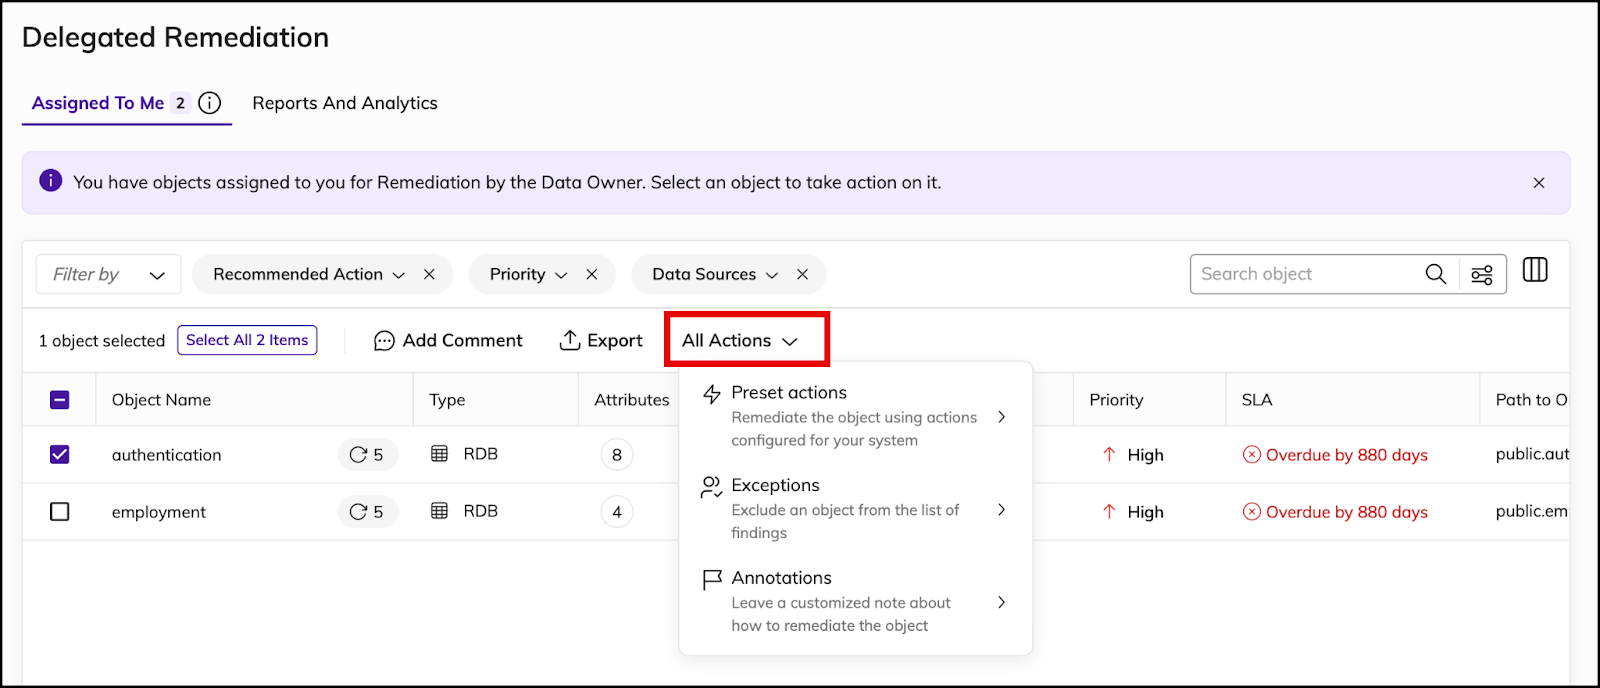The image size is (1600, 688).
Task: Click the info icon beside Assigned To Me
Action: [210, 103]
